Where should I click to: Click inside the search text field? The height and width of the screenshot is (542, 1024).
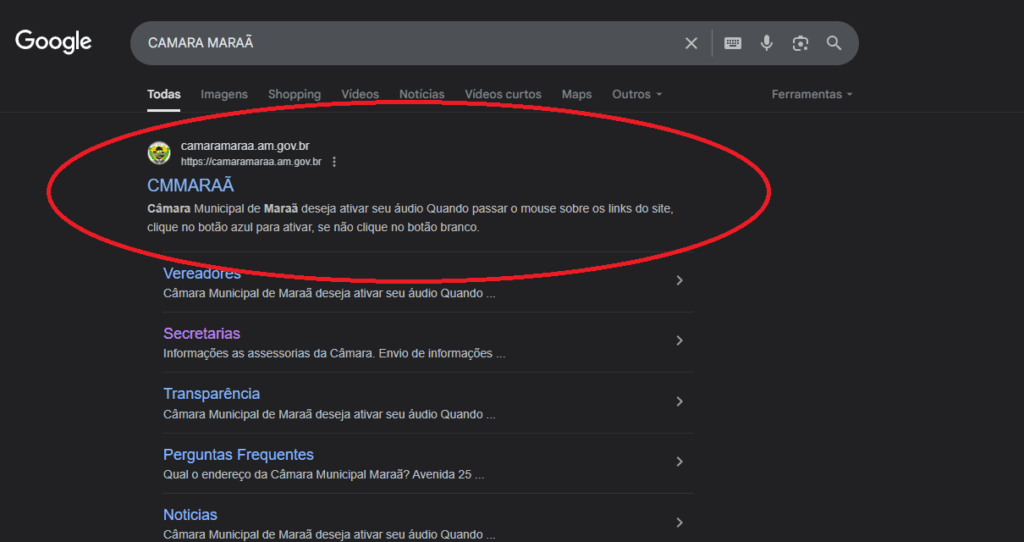click(400, 43)
